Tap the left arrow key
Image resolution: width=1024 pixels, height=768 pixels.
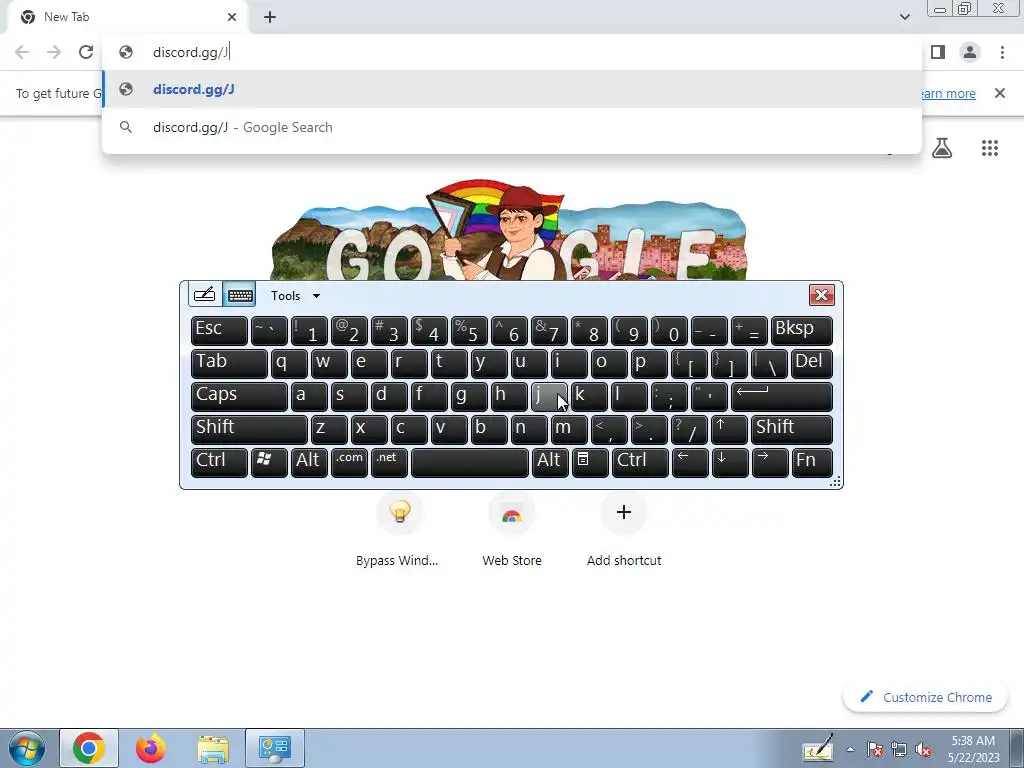tap(690, 463)
